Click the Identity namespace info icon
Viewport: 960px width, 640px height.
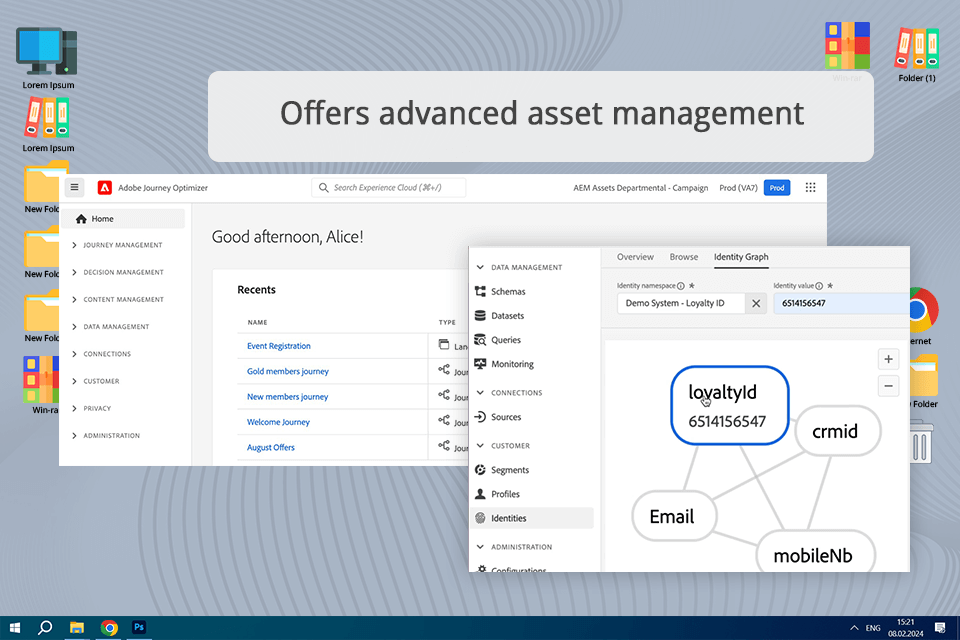point(681,286)
